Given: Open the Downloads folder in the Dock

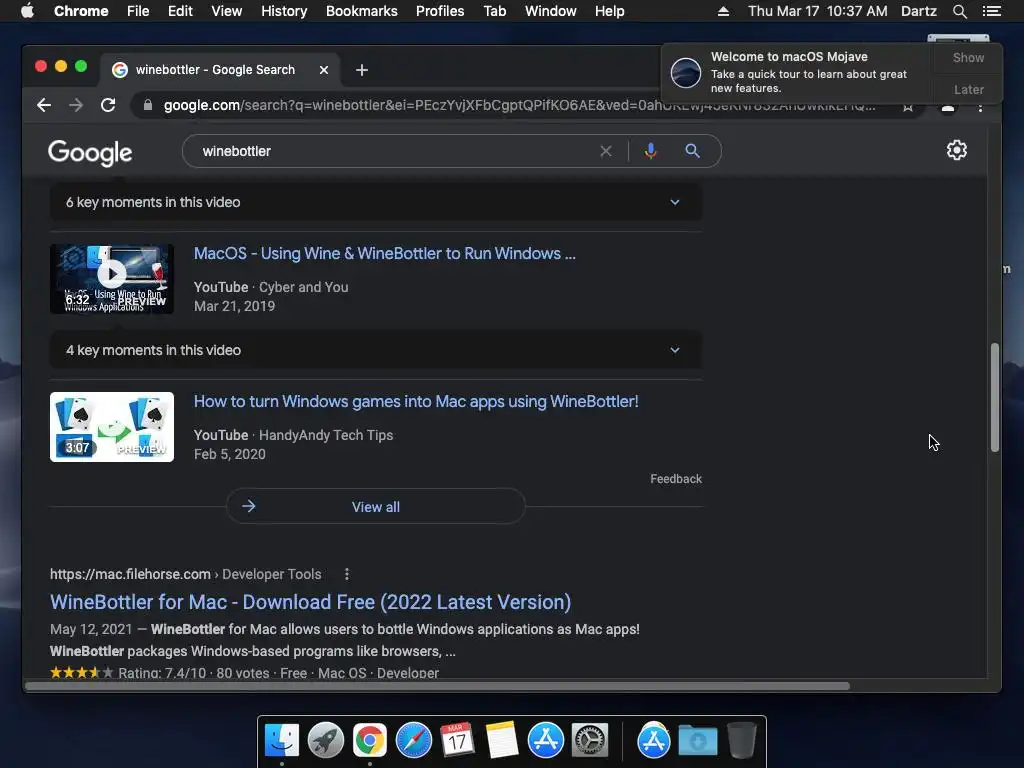Looking at the screenshot, I should (x=697, y=741).
